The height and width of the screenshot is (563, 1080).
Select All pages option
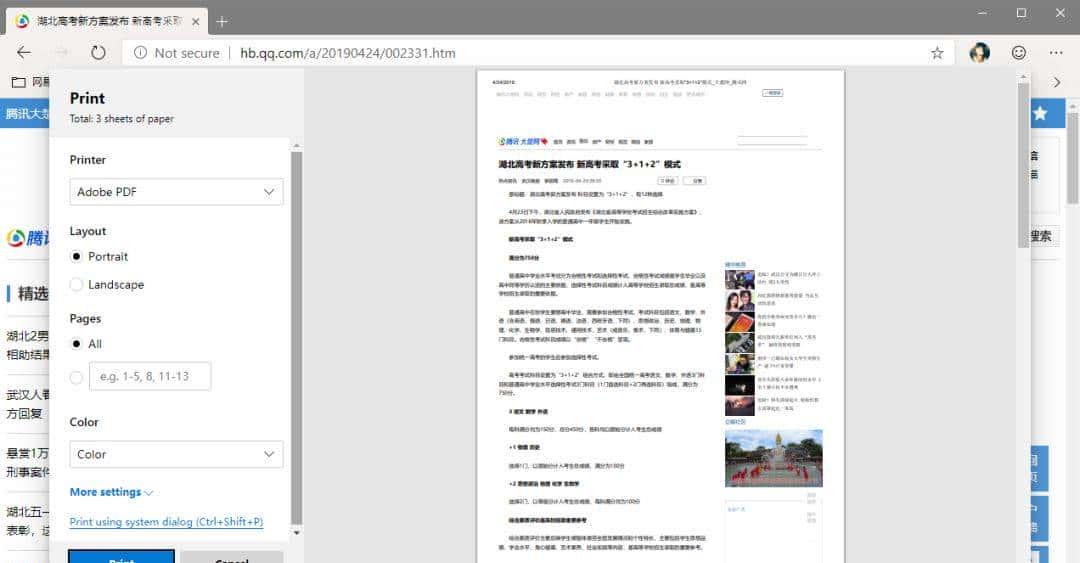coord(76,343)
